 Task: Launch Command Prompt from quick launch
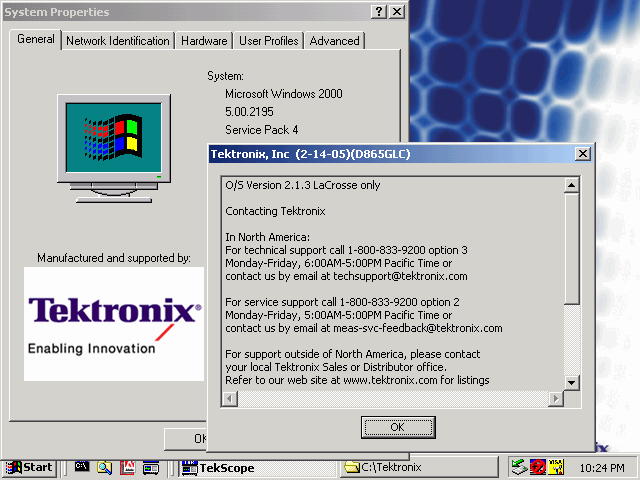click(82, 467)
